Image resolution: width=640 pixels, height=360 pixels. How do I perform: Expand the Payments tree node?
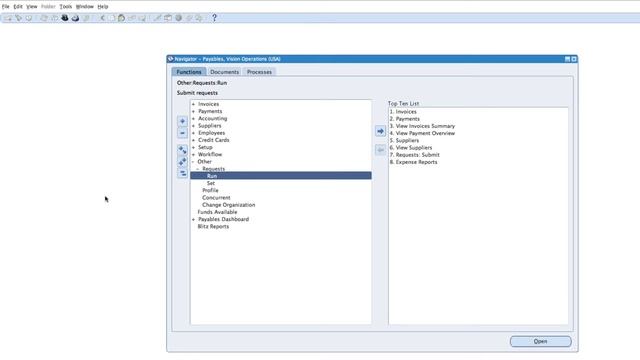[x=193, y=111]
